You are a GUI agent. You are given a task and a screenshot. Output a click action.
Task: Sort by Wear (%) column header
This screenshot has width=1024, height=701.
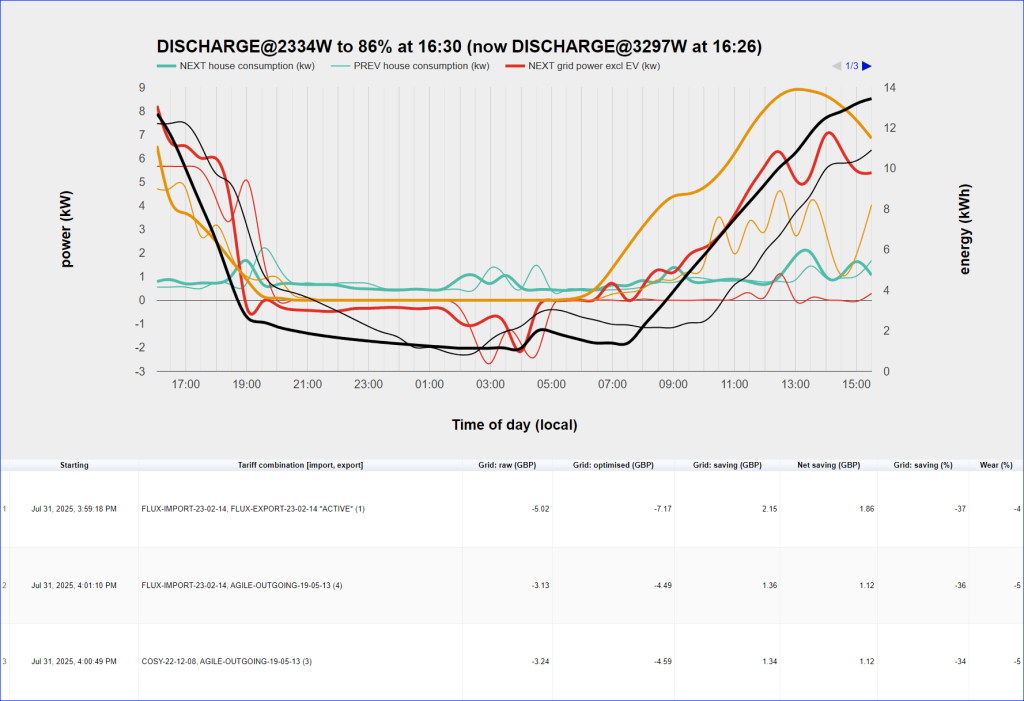click(x=998, y=465)
